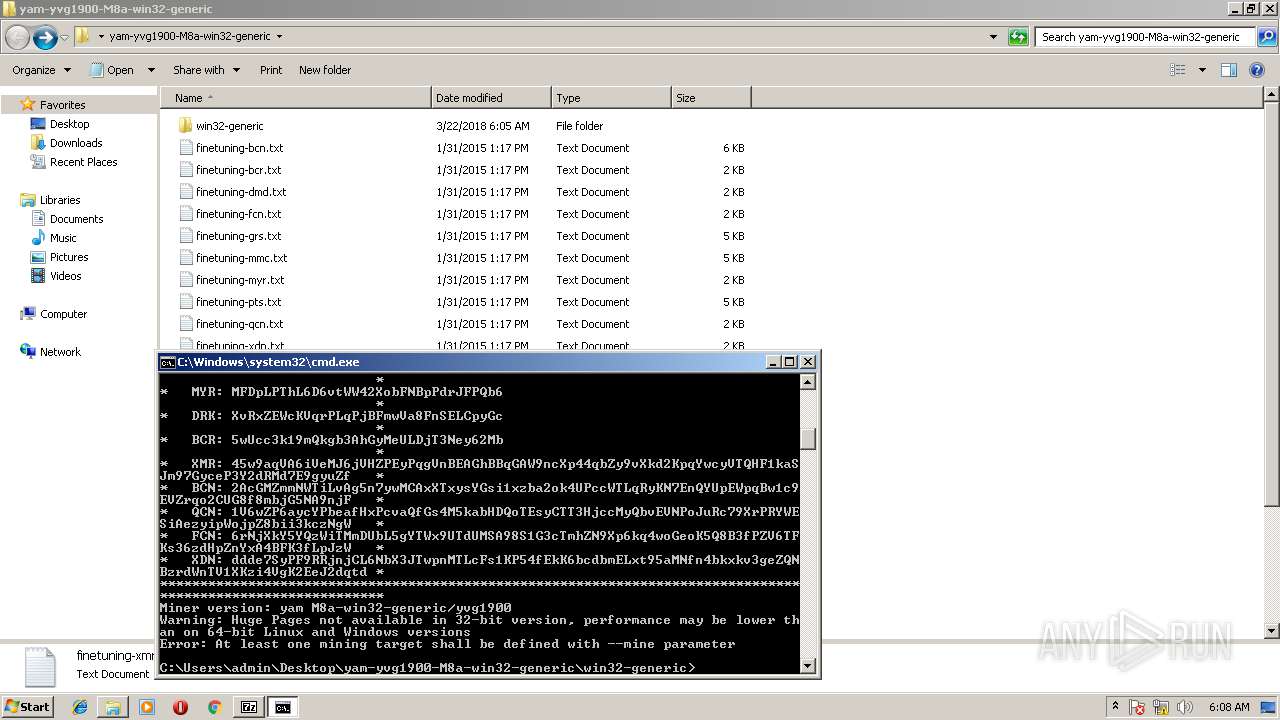The width and height of the screenshot is (1280, 720).
Task: Click the Change your view icon
Action: point(1178,70)
